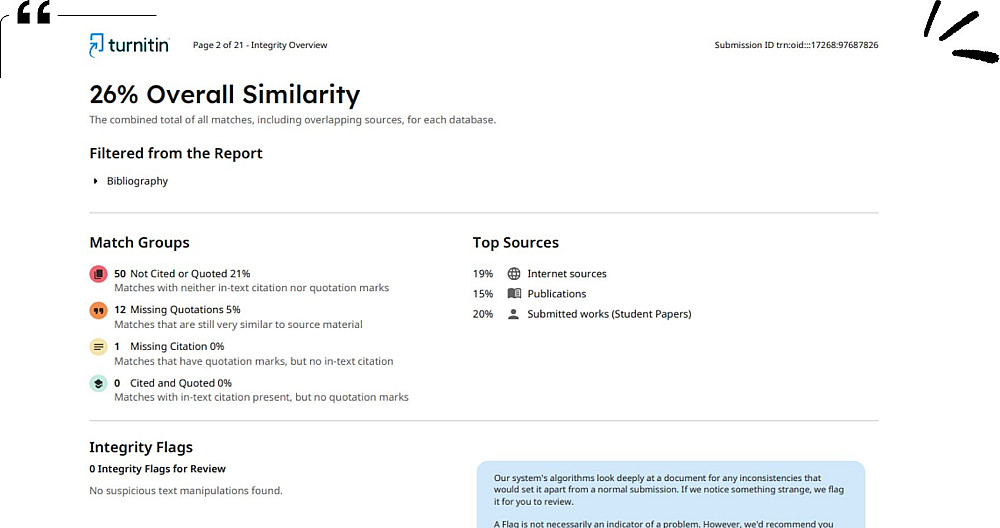Select 12 Missing Quotations match group
Viewport: 1000px width, 528px height.
(x=177, y=310)
